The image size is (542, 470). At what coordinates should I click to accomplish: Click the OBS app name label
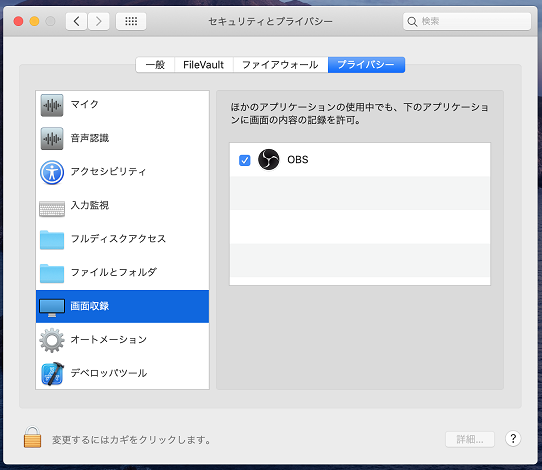coord(298,160)
